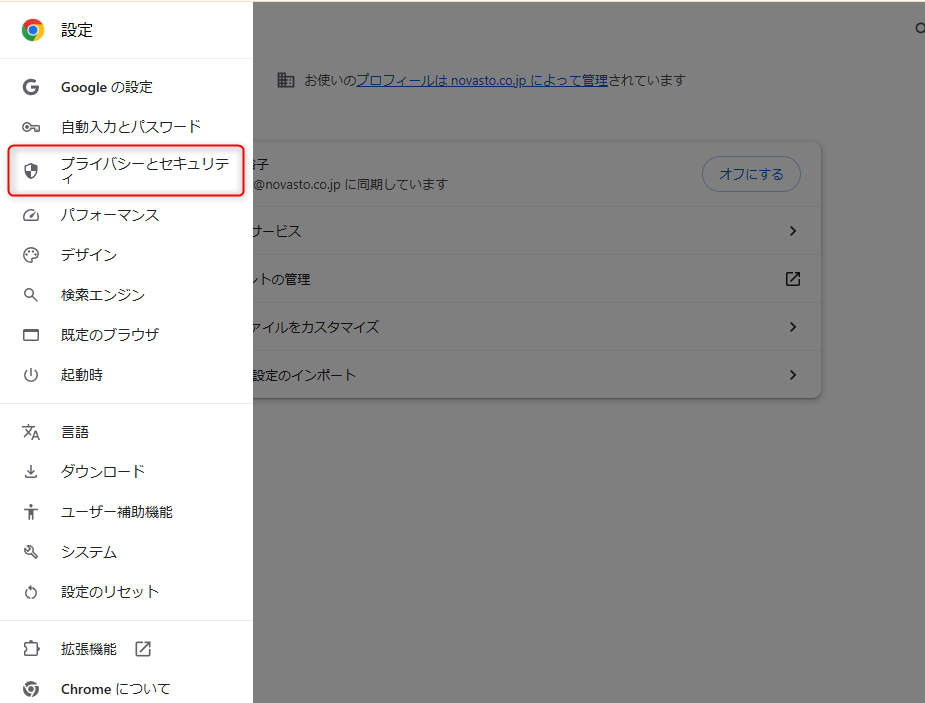
Task: Click the @novasto.co.jp に同期しています text
Action: click(350, 185)
